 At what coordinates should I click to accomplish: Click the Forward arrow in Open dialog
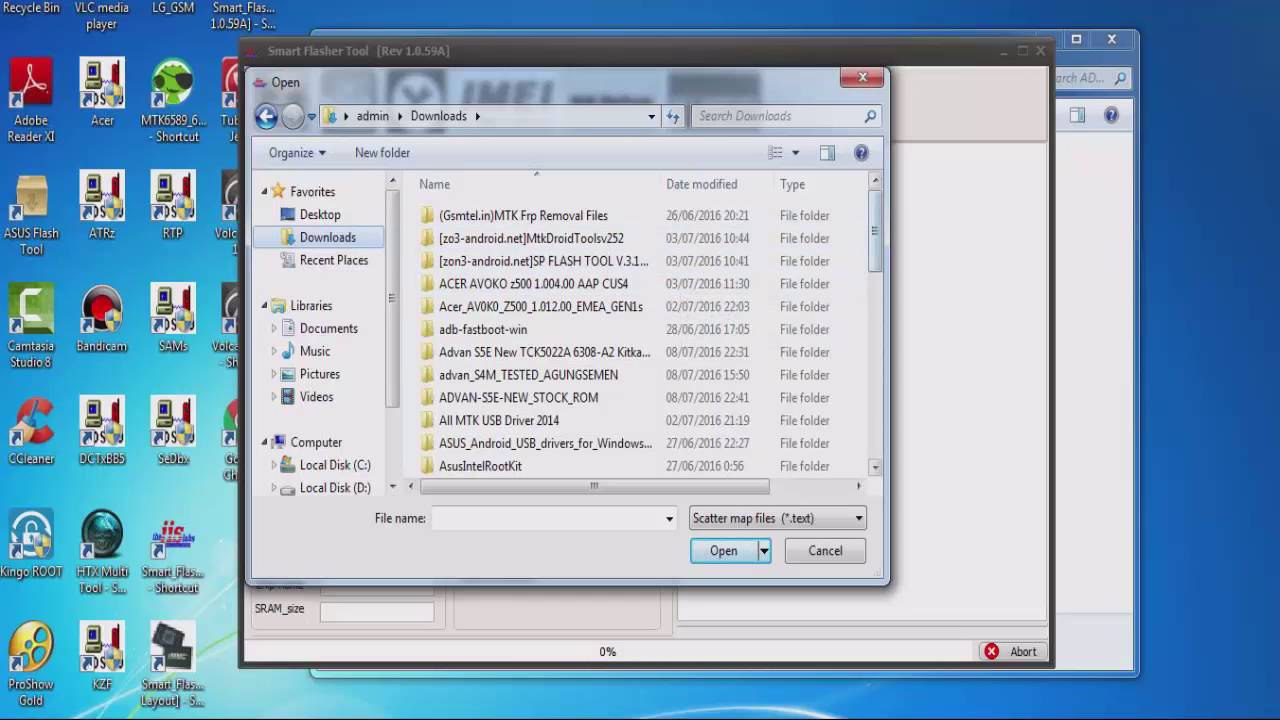point(292,116)
